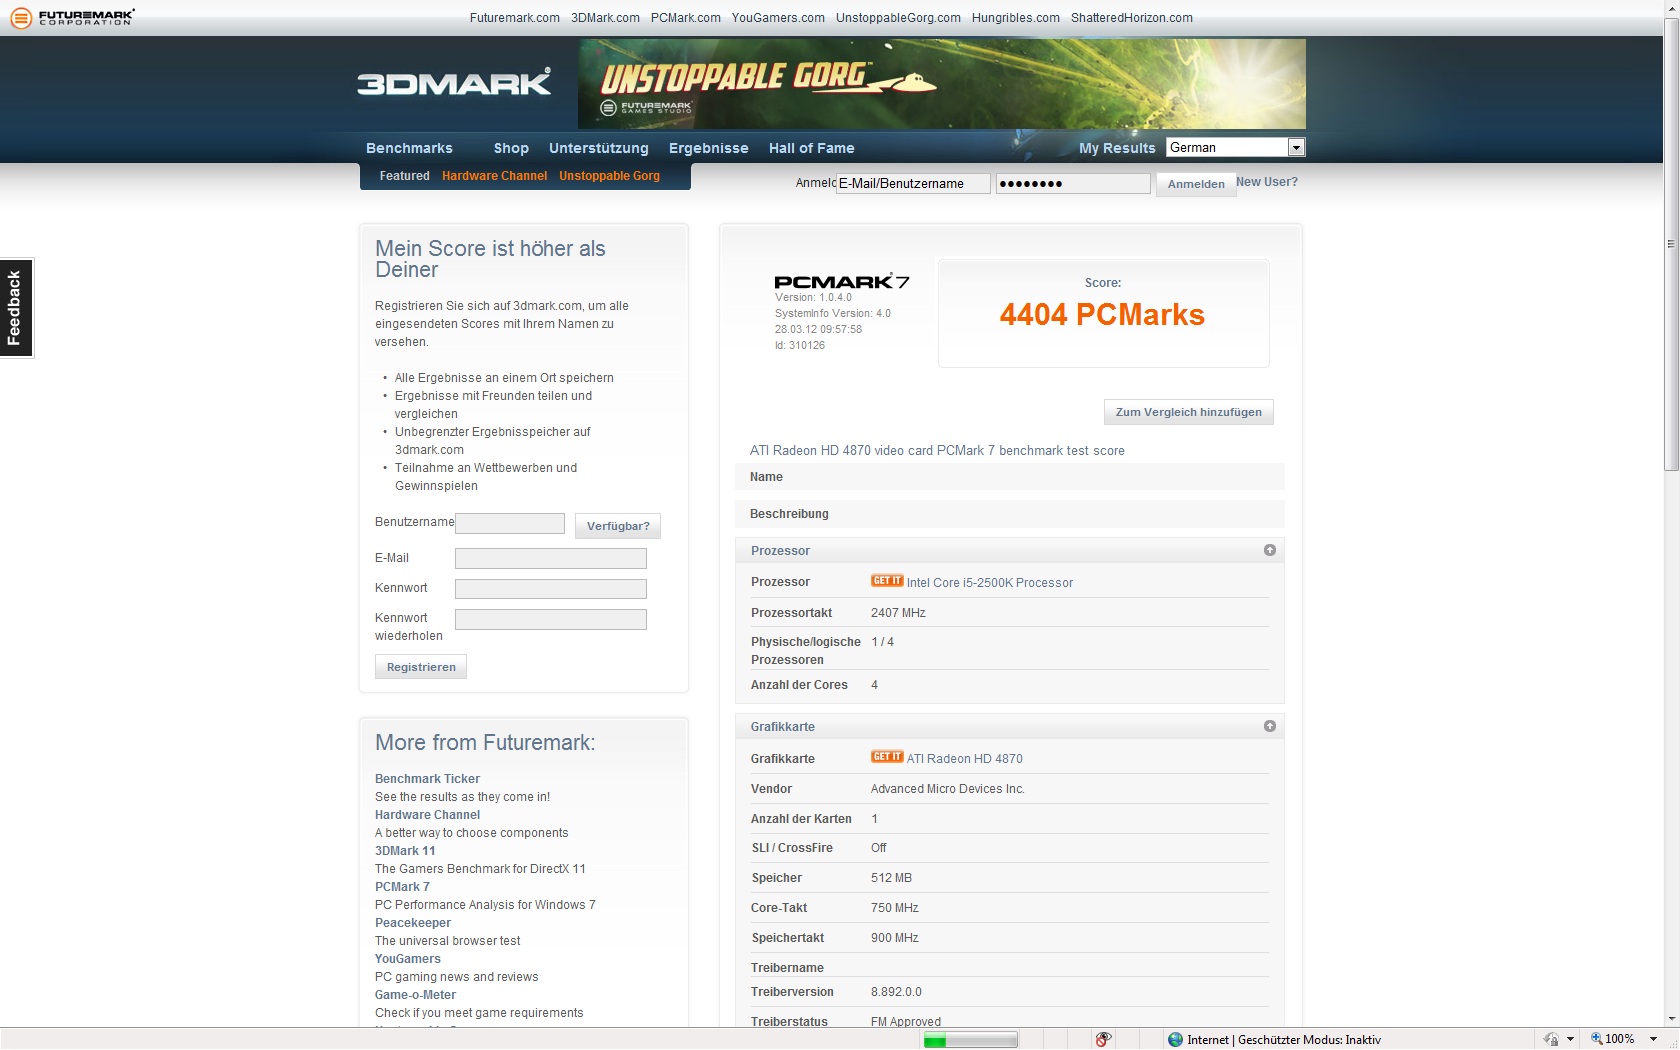Open the Benchmarks menu
Screen dimensions: 1680x1050
pyautogui.click(x=409, y=148)
